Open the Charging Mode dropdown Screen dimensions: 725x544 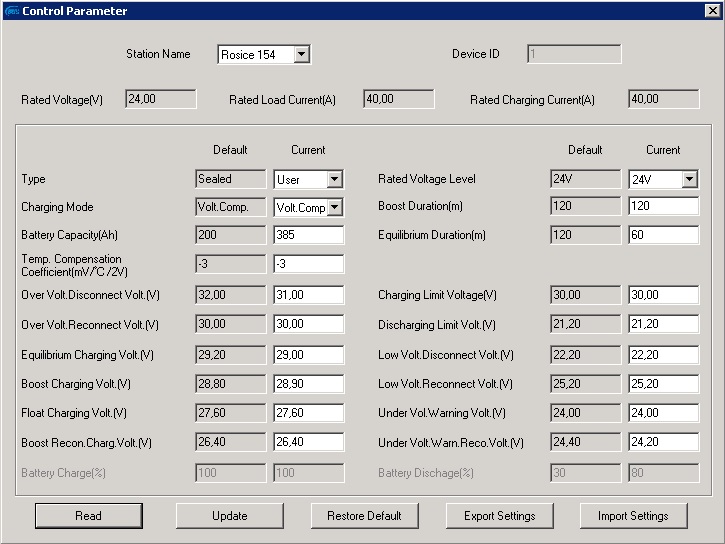point(334,208)
